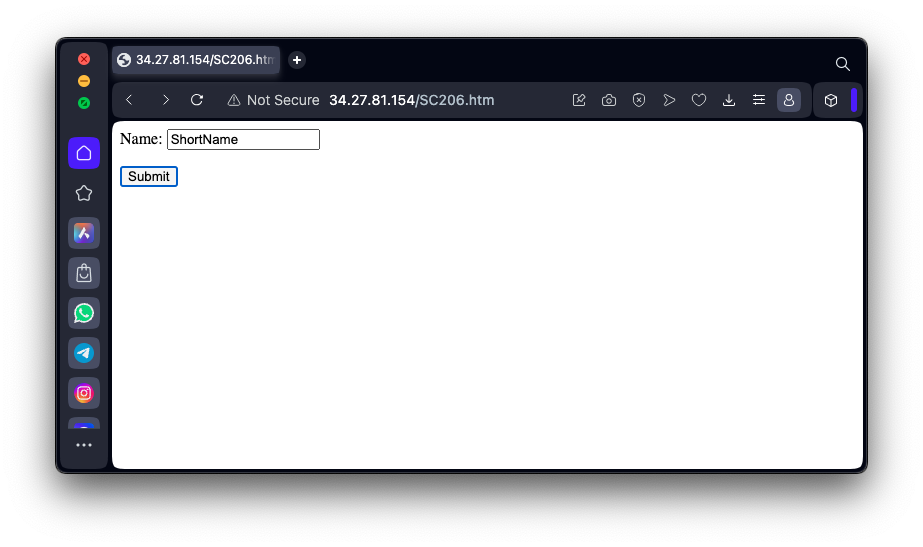Screen dimensions: 923x547
Task: Click the Submit button
Action: tap(149, 177)
